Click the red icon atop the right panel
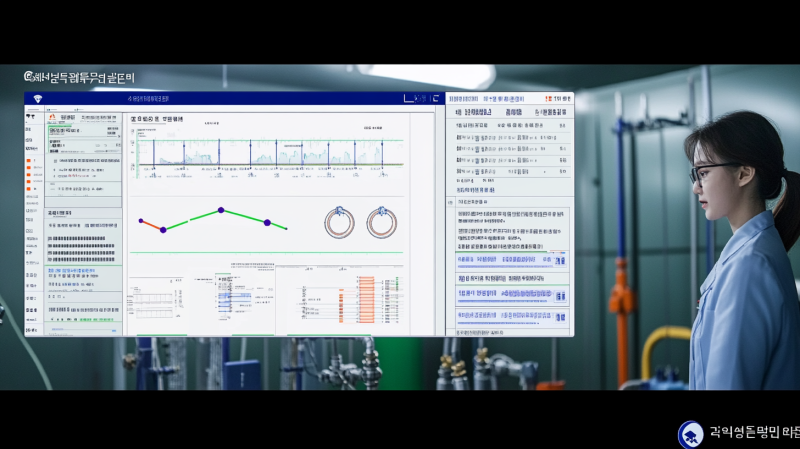The image size is (800, 449). tap(549, 99)
